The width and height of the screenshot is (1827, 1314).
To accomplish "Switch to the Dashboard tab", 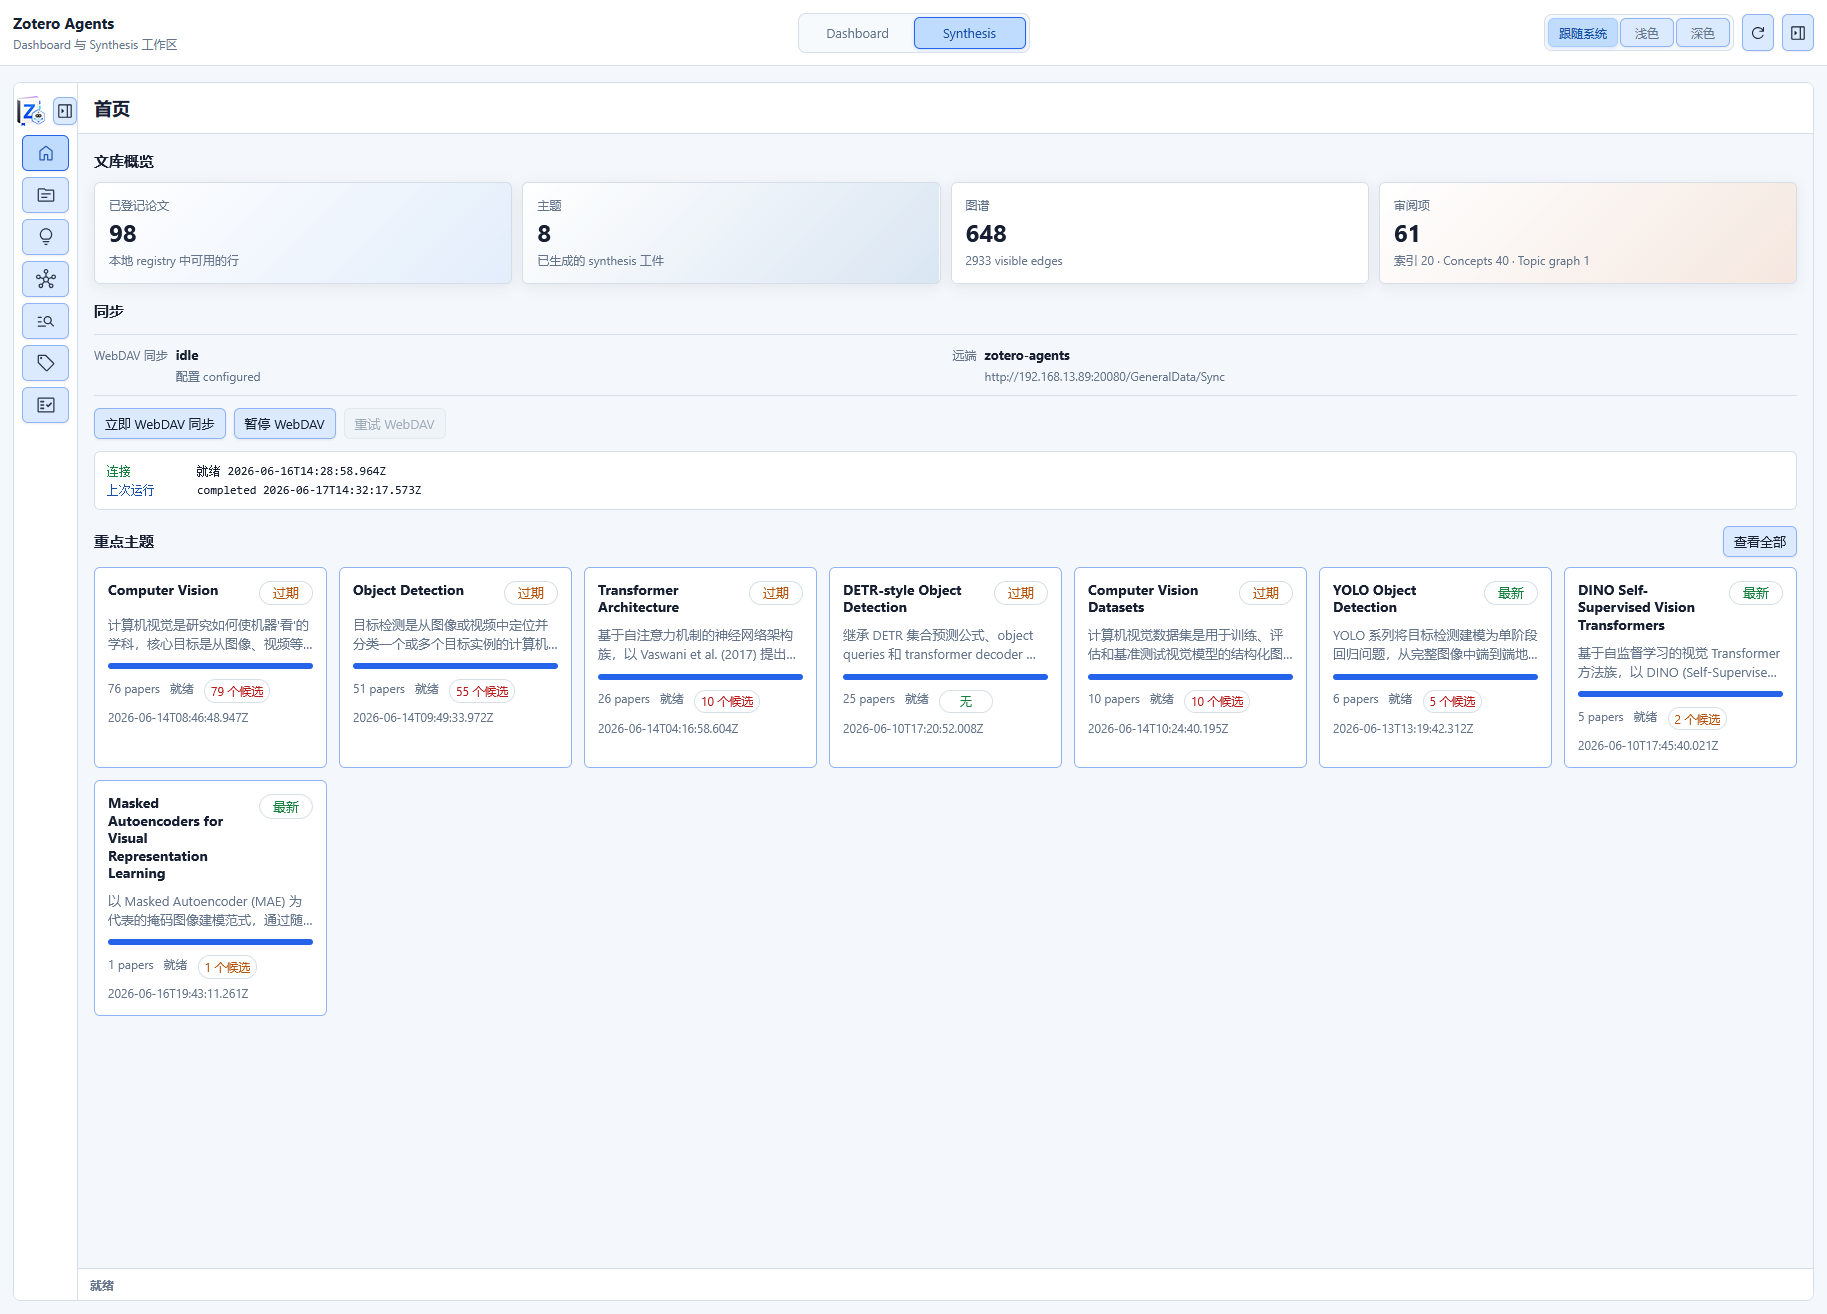I will coord(857,33).
